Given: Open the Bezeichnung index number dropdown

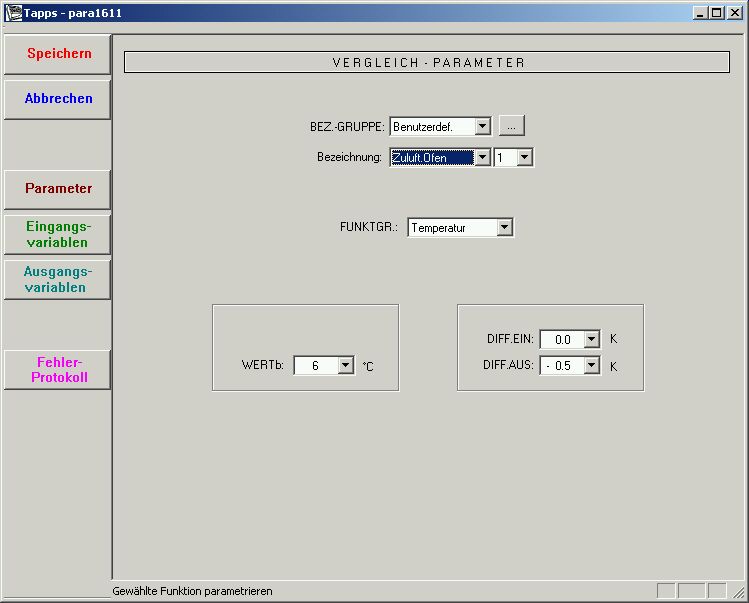Looking at the screenshot, I should [x=524, y=158].
